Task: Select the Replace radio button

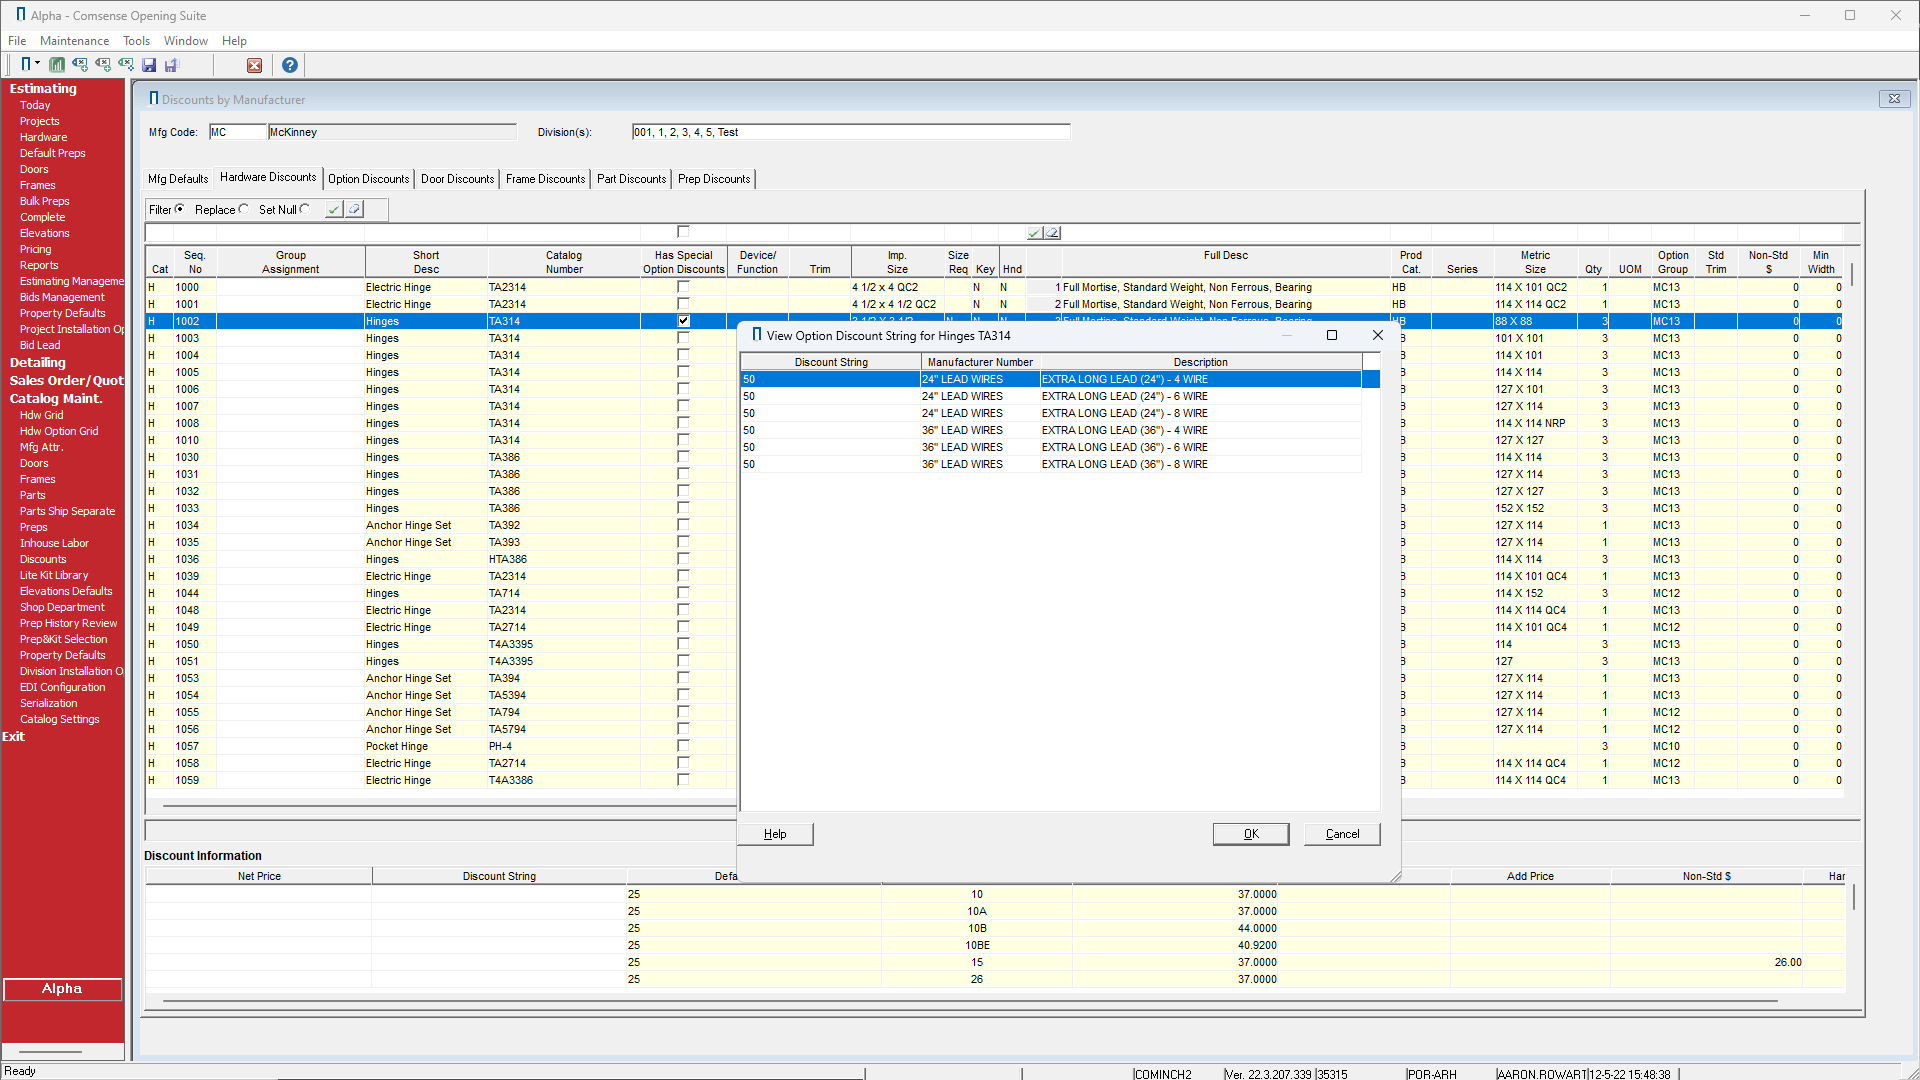Action: click(244, 209)
